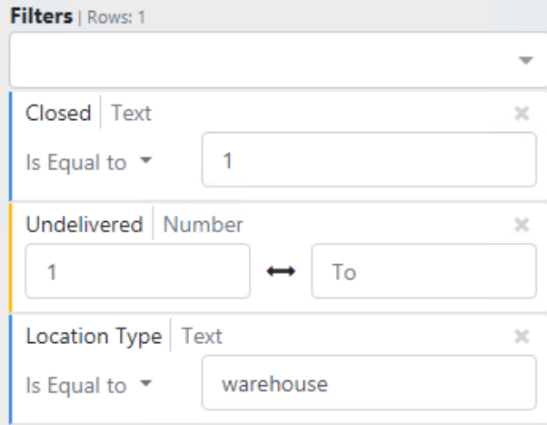Remove the Closed filter
The image size is (547, 425).
tap(522, 113)
